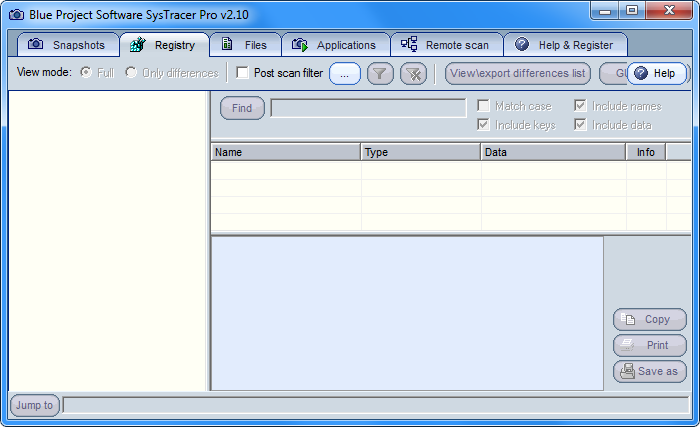
Task: Toggle the Include names checkbox
Action: pyautogui.click(x=580, y=106)
